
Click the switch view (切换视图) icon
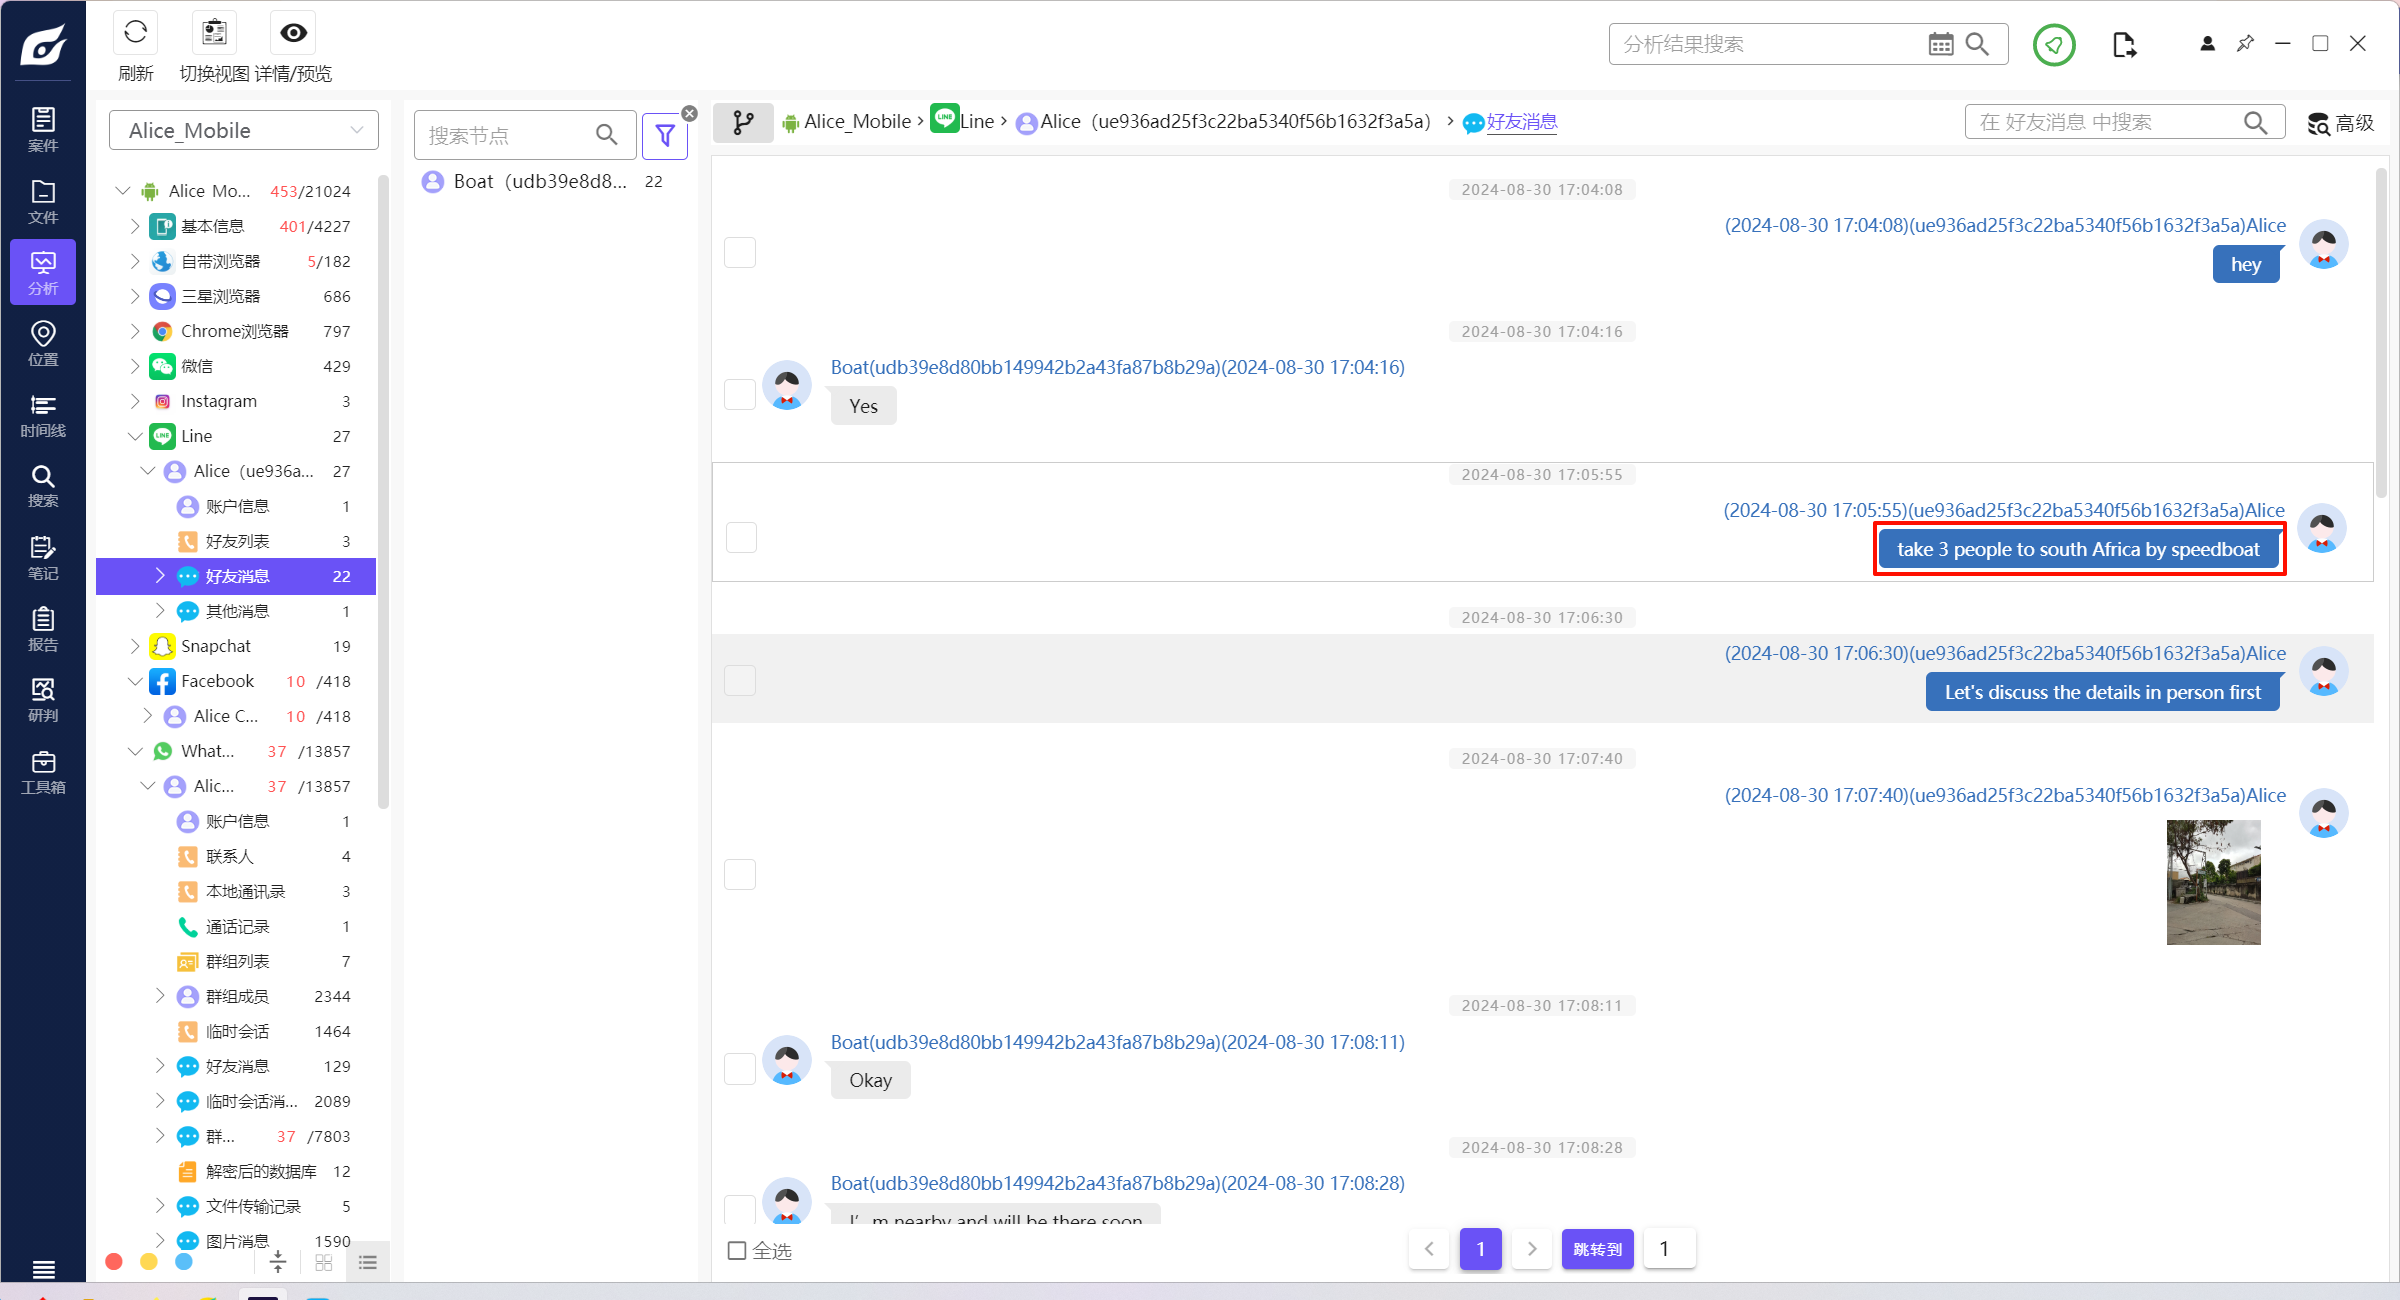214,34
